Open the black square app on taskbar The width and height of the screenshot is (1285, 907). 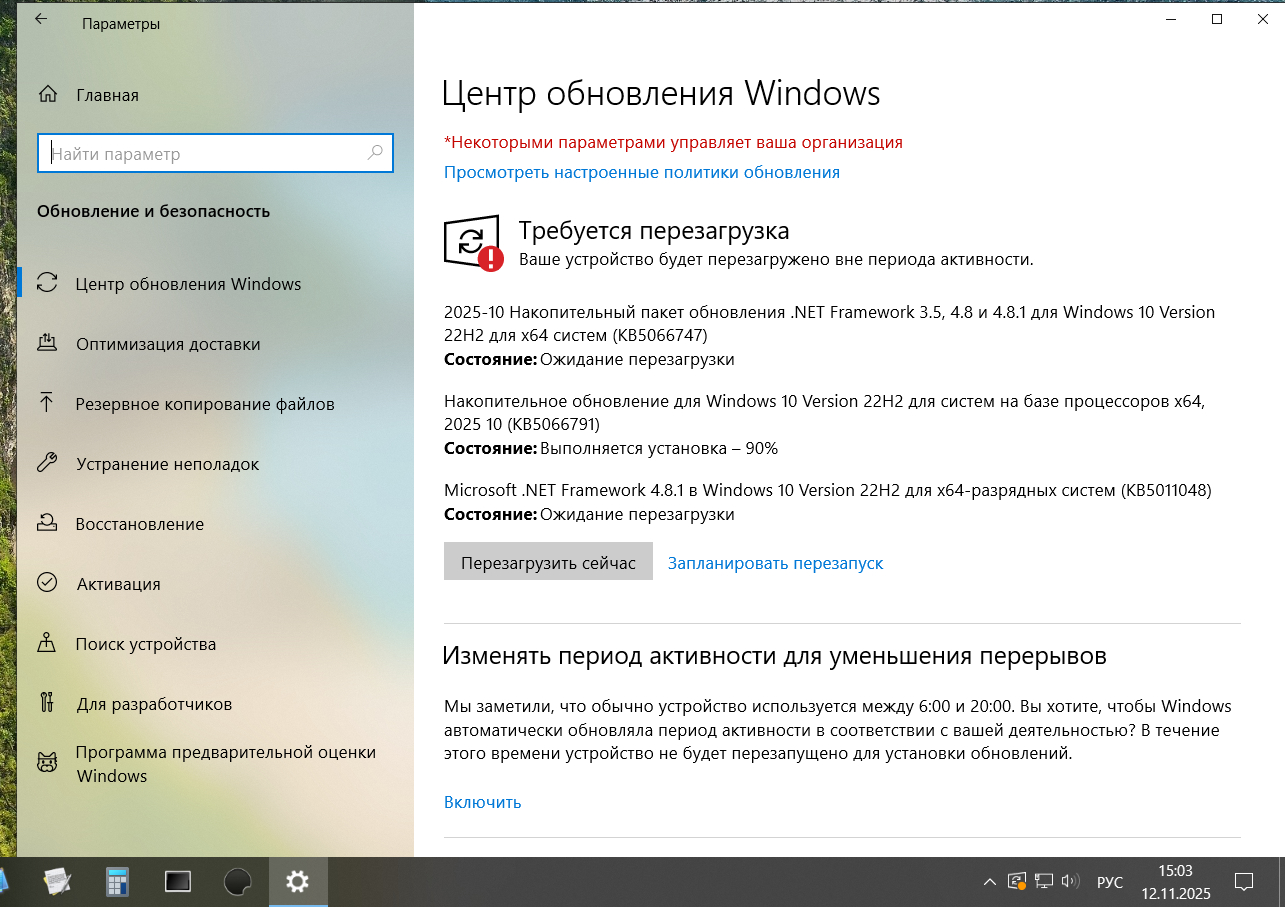[x=178, y=881]
